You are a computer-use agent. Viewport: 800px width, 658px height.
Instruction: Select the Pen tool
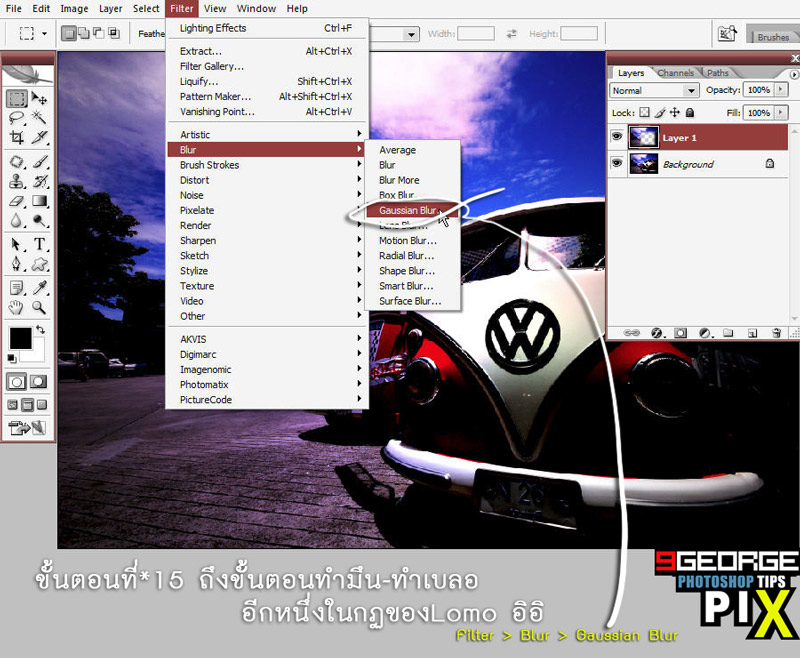click(16, 264)
